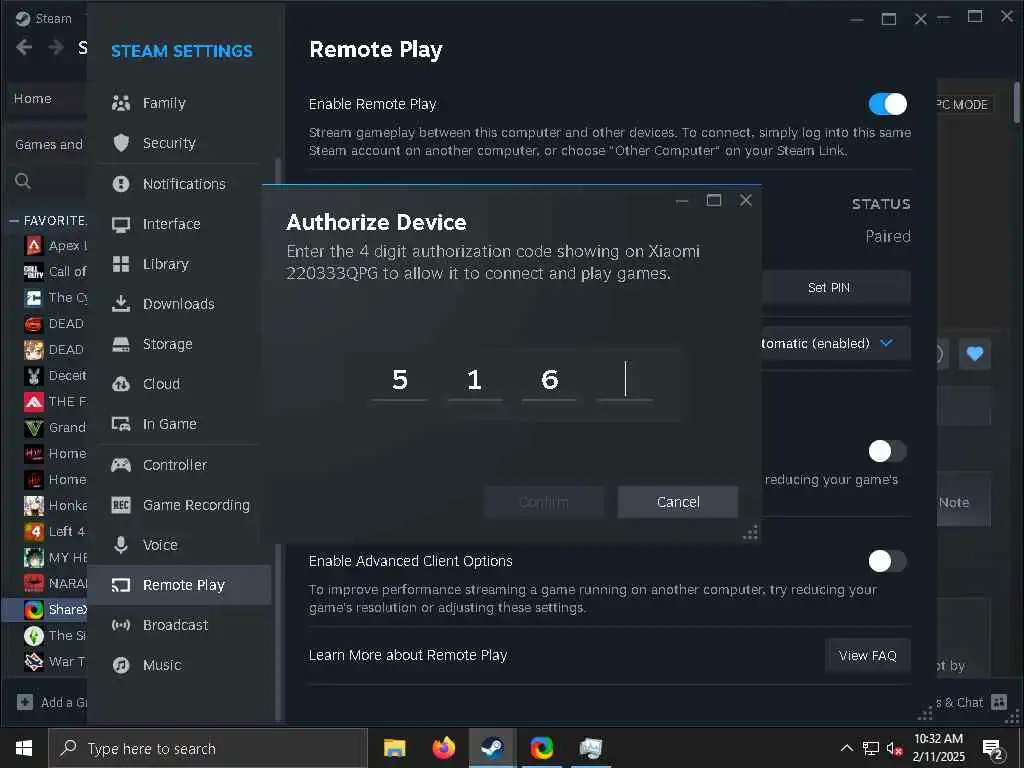This screenshot has width=1024, height=768.
Task: Click the Steam menu logo at top-left
Action: 23,18
